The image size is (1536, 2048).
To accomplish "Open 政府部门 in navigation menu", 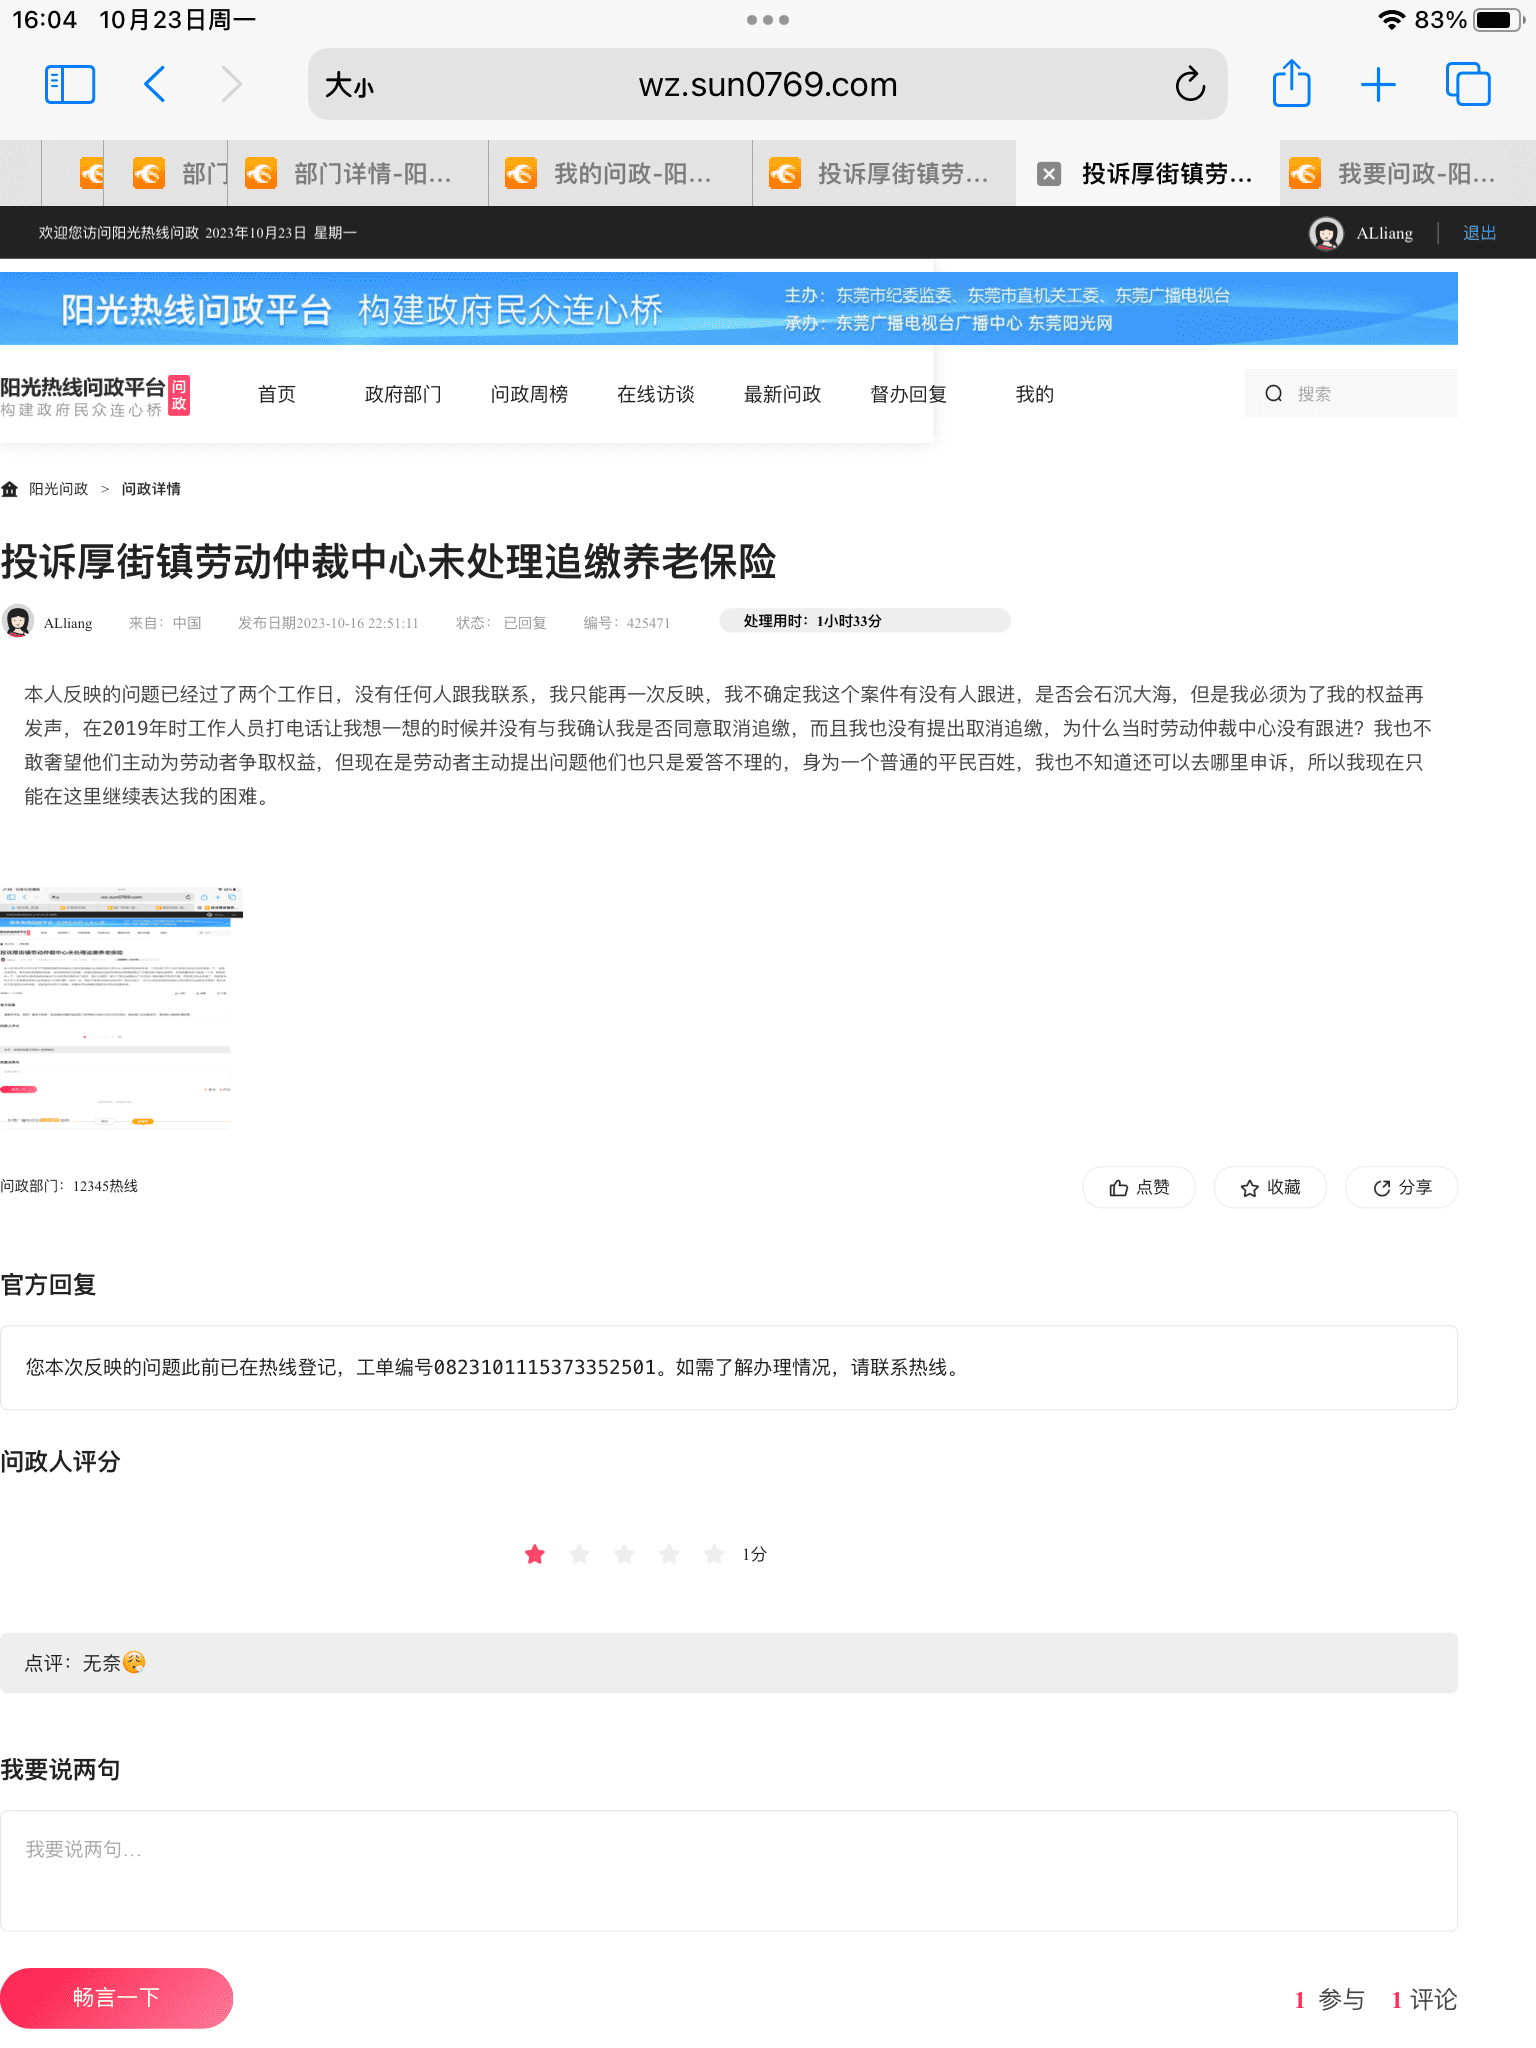I will click(x=403, y=394).
